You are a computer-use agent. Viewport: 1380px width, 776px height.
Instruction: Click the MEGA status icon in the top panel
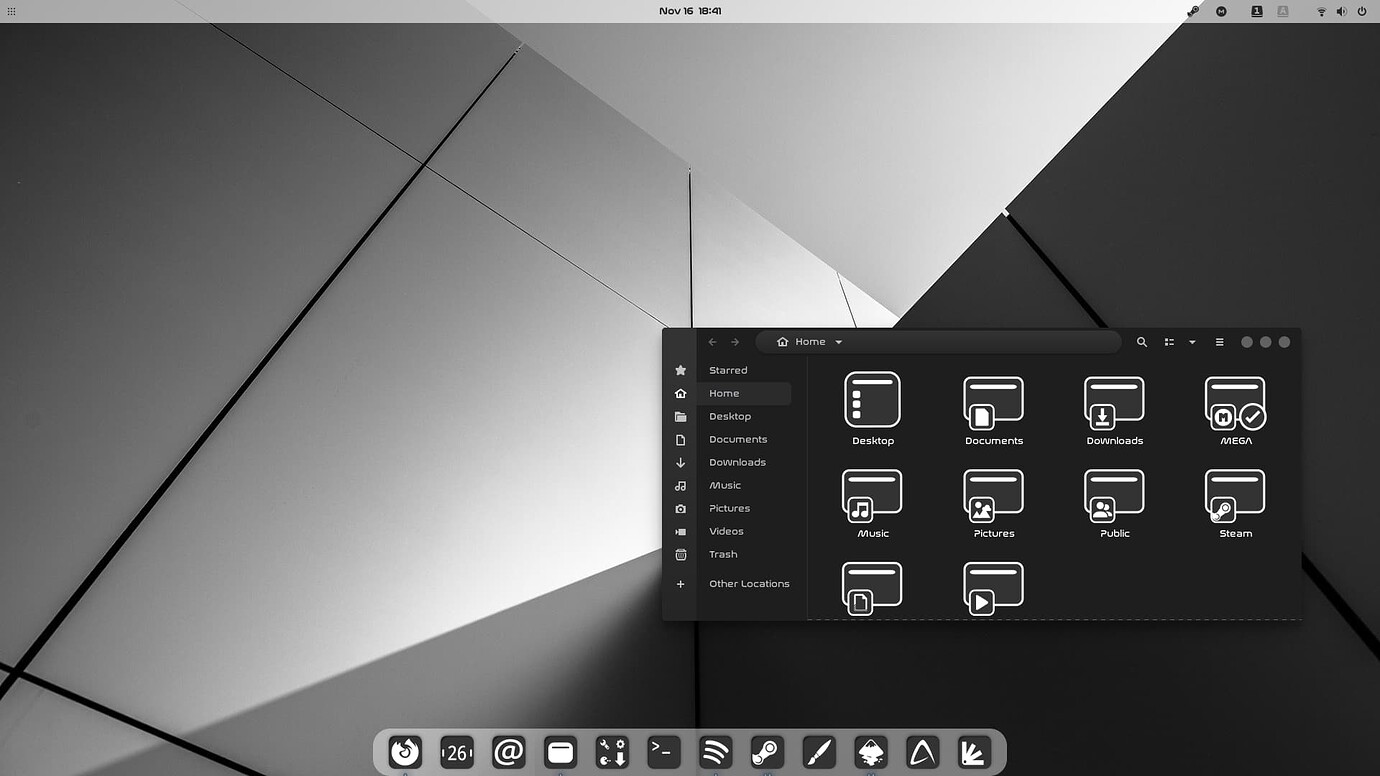pyautogui.click(x=1221, y=11)
